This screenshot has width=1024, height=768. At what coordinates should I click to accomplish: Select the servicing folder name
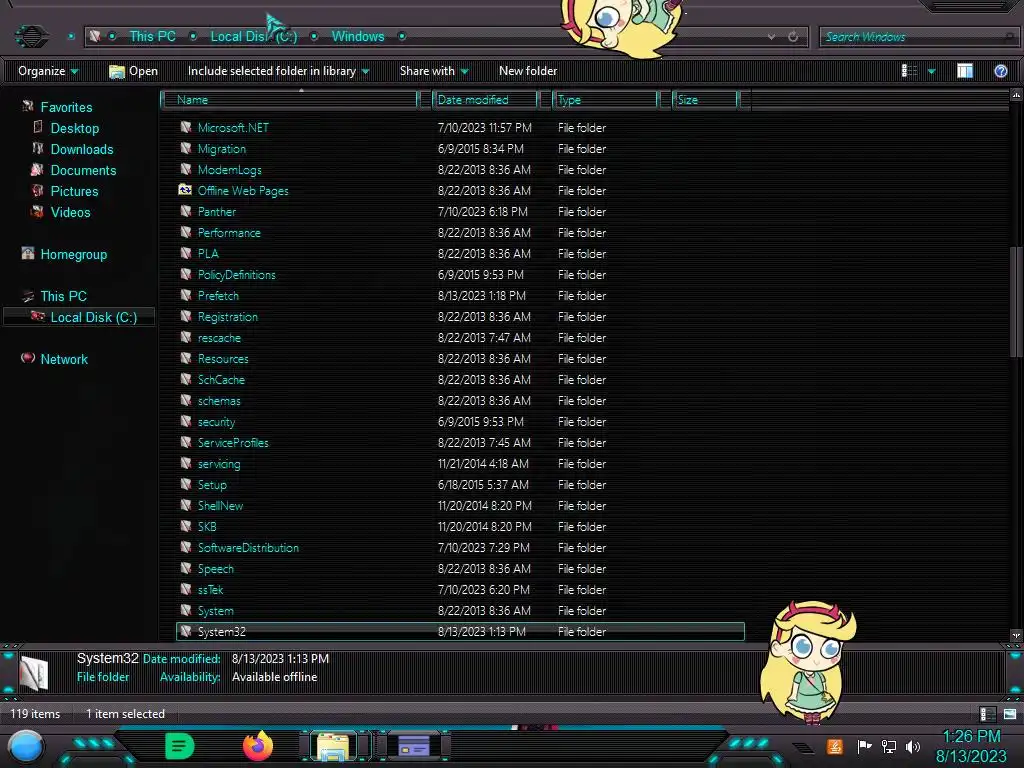pos(219,464)
